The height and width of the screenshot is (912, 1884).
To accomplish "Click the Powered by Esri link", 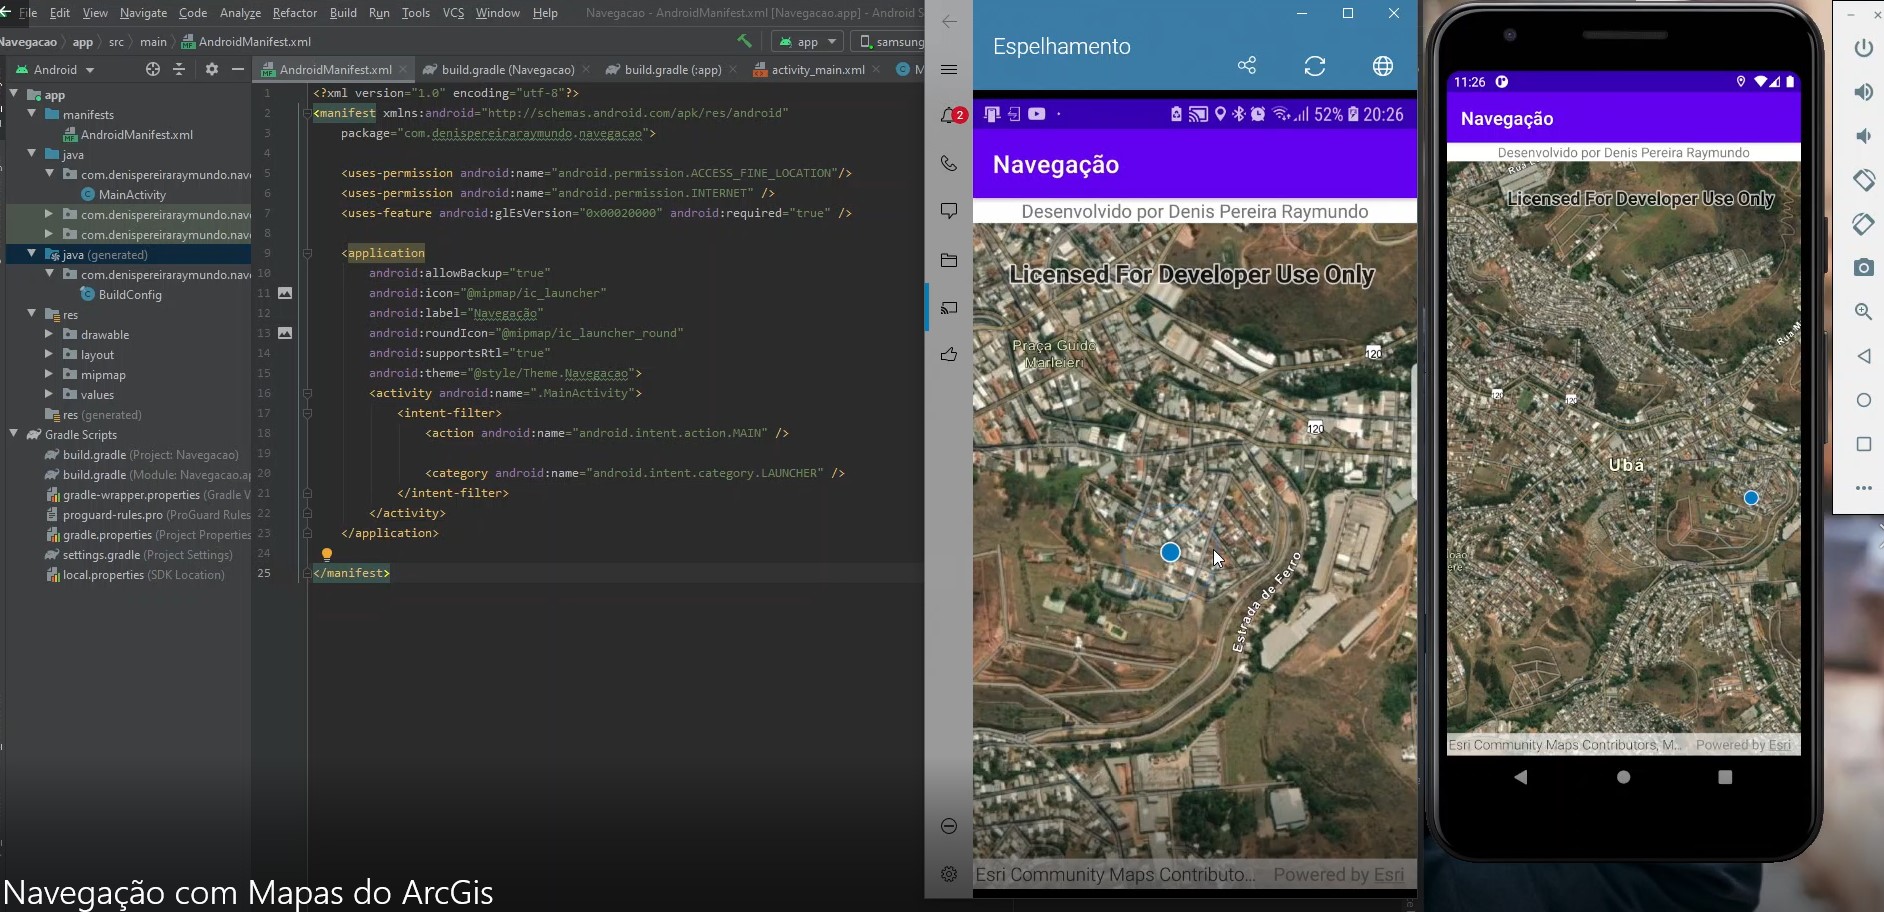I will (1340, 874).
